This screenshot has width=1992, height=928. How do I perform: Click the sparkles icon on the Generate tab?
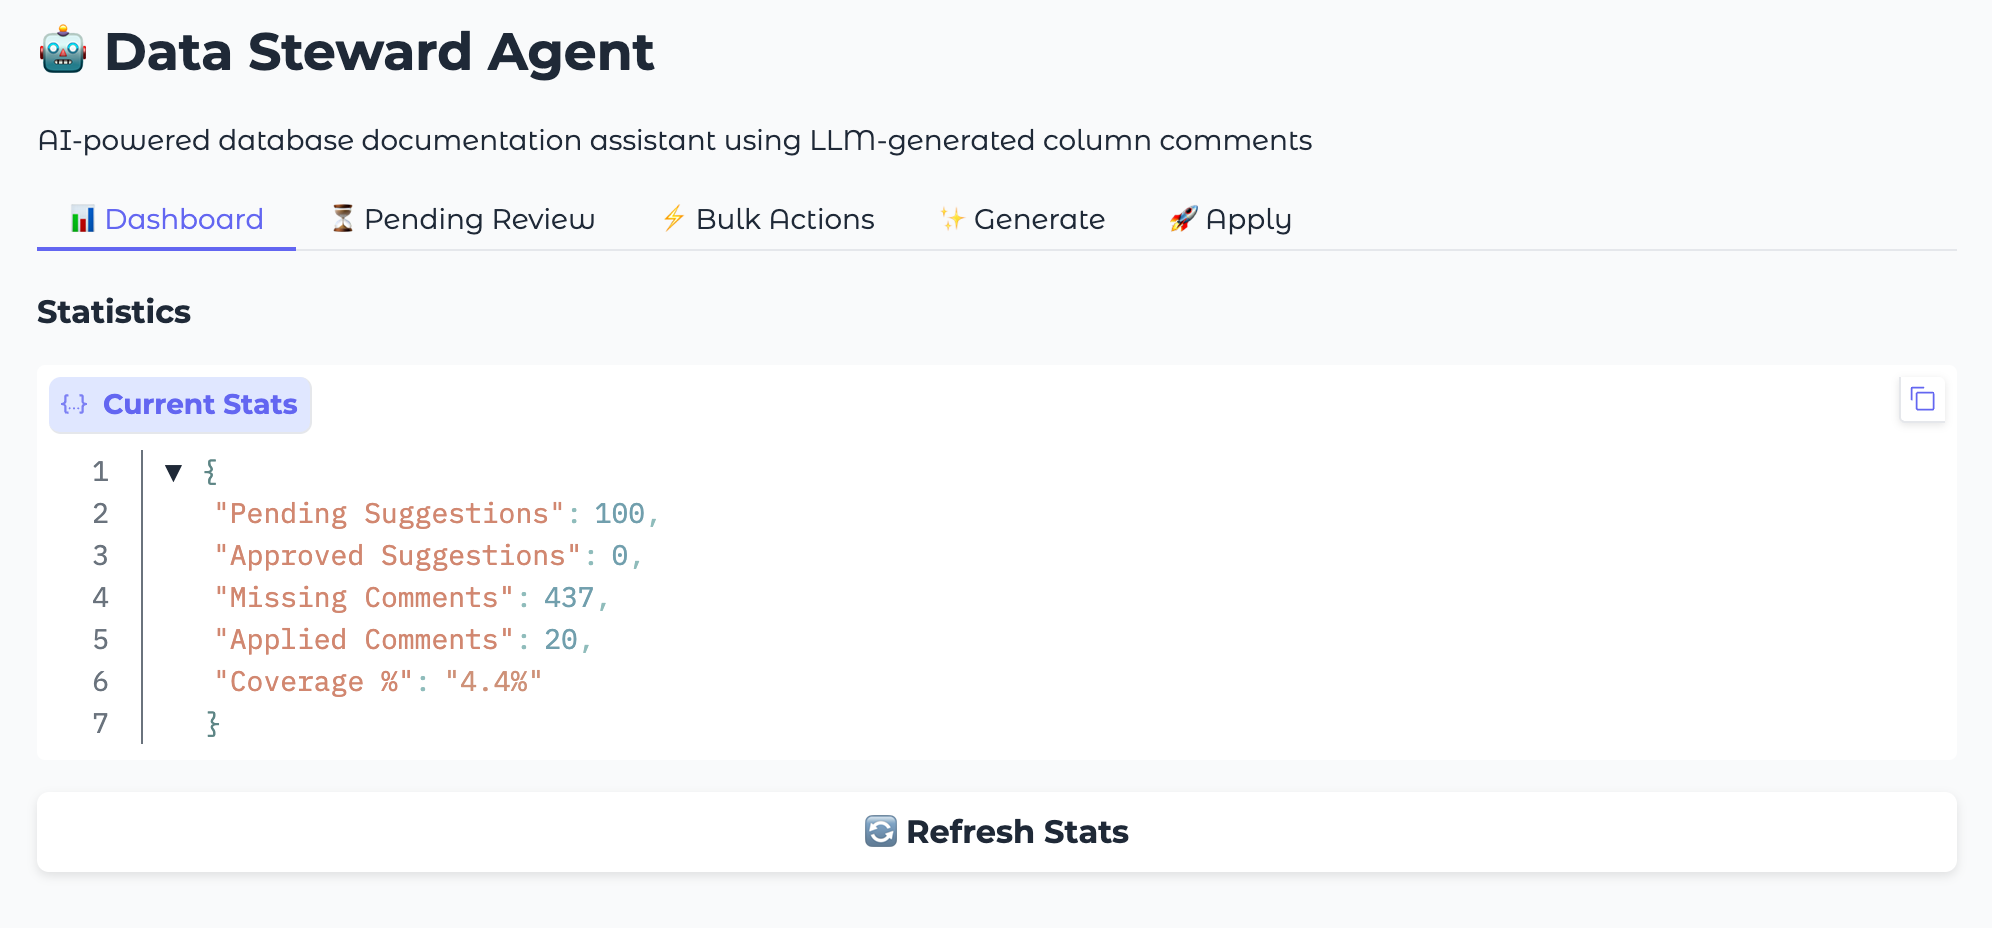pyautogui.click(x=951, y=219)
